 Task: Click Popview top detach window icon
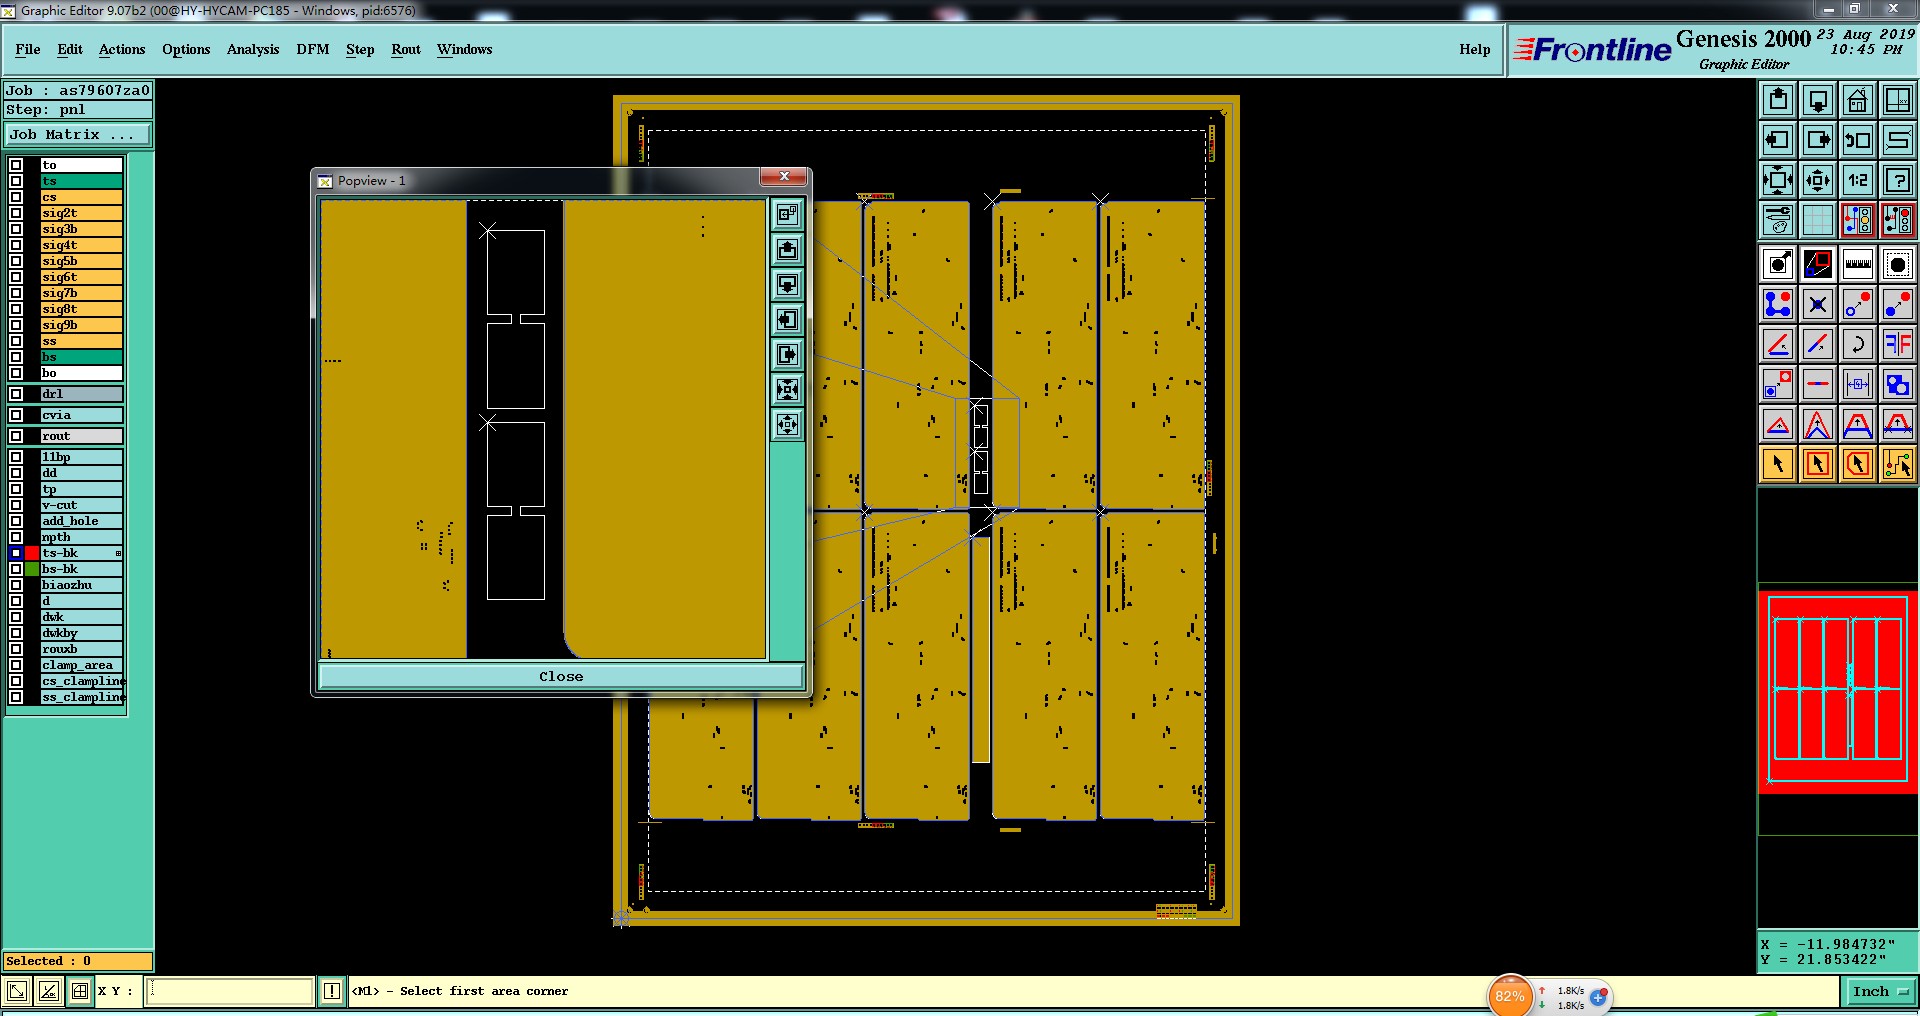788,213
